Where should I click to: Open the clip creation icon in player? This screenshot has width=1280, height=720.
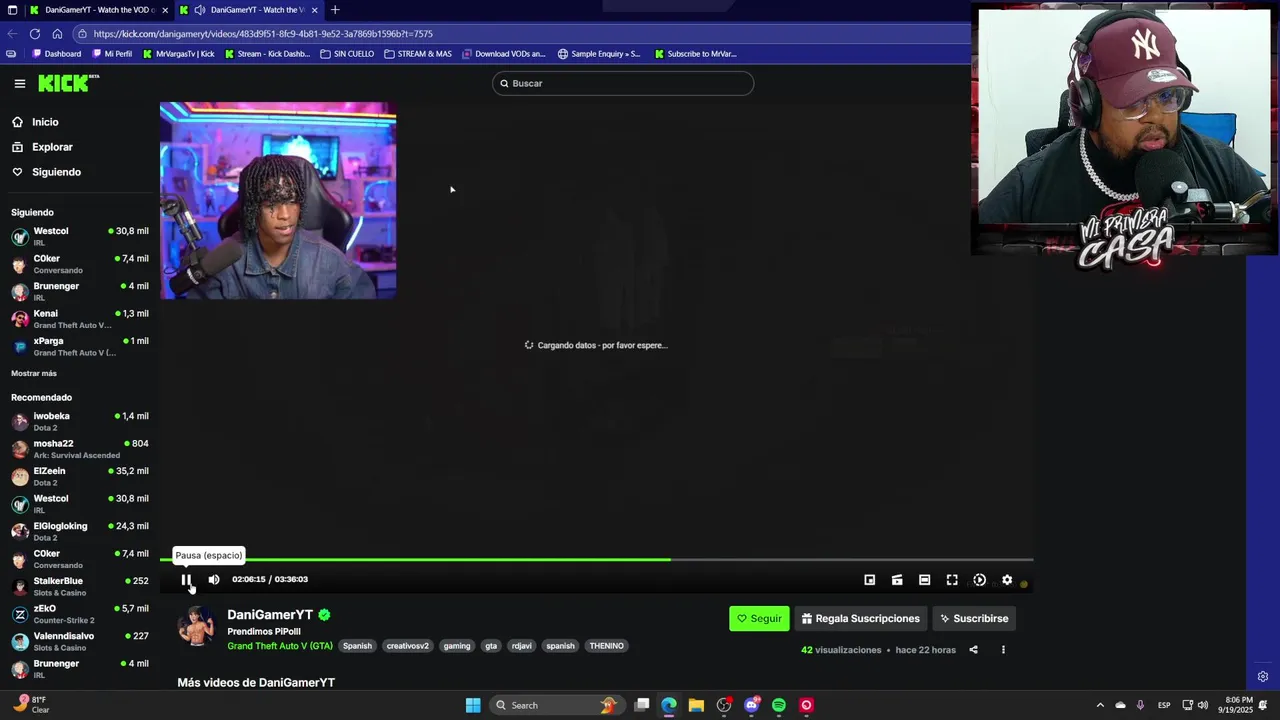click(897, 580)
